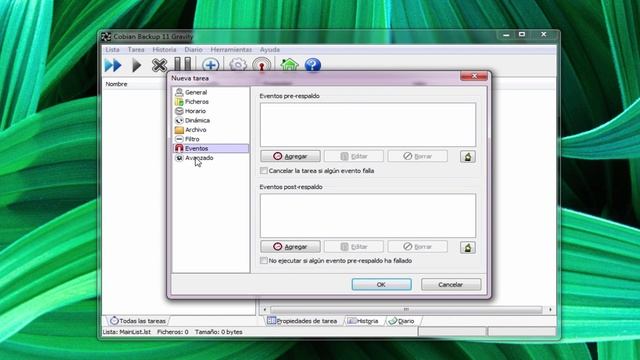Click horizontal scrollbar in main window
Screen dimensions: 640x360
tap(406, 310)
